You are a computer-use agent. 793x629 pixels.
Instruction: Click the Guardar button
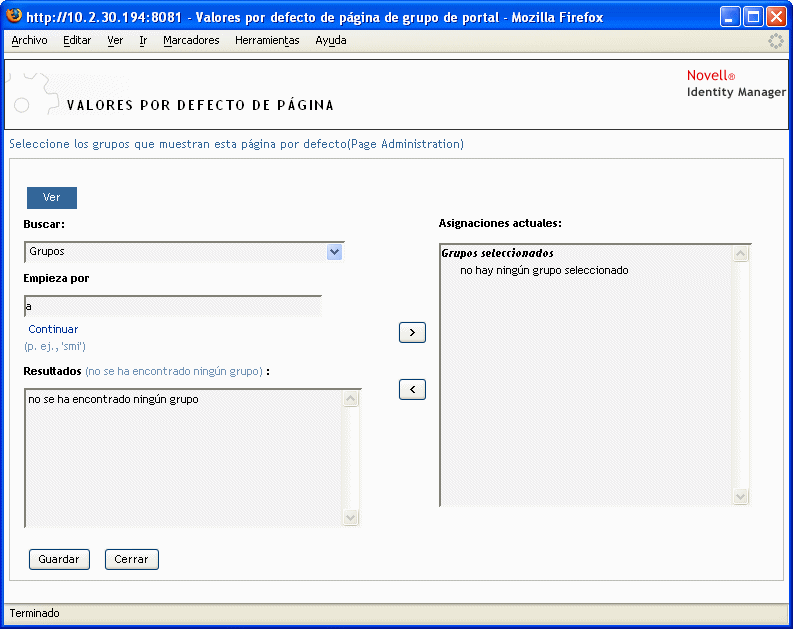(x=59, y=559)
